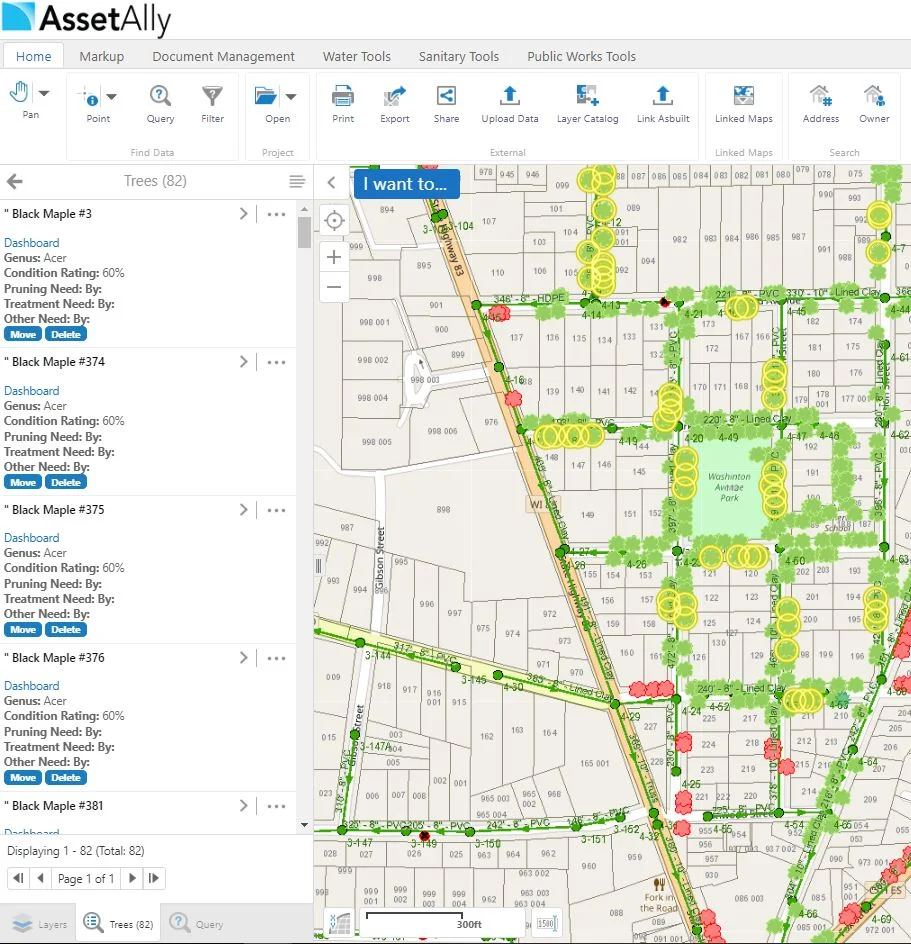Expand the Open project dropdown arrow
The height and width of the screenshot is (944, 911).
point(291,96)
